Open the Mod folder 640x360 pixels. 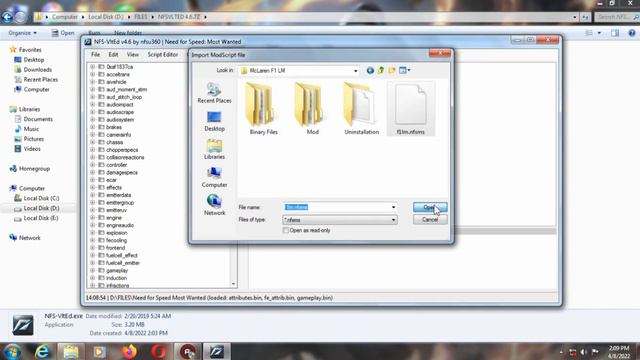tap(312, 109)
